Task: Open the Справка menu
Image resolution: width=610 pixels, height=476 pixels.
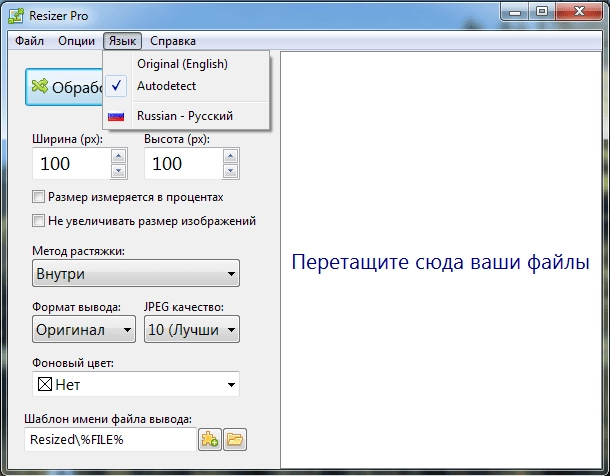Action: coord(173,41)
